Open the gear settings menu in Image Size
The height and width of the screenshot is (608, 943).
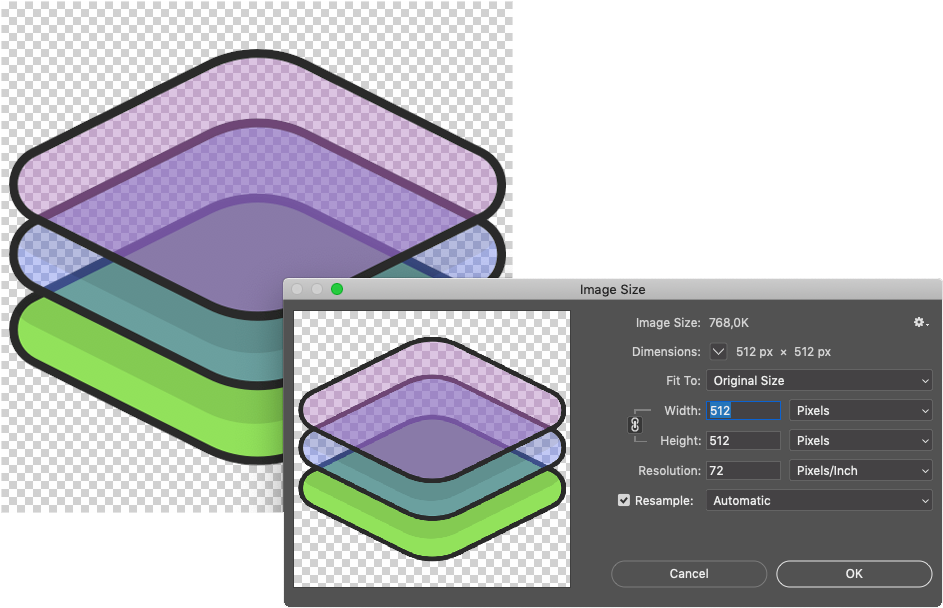[x=920, y=322]
